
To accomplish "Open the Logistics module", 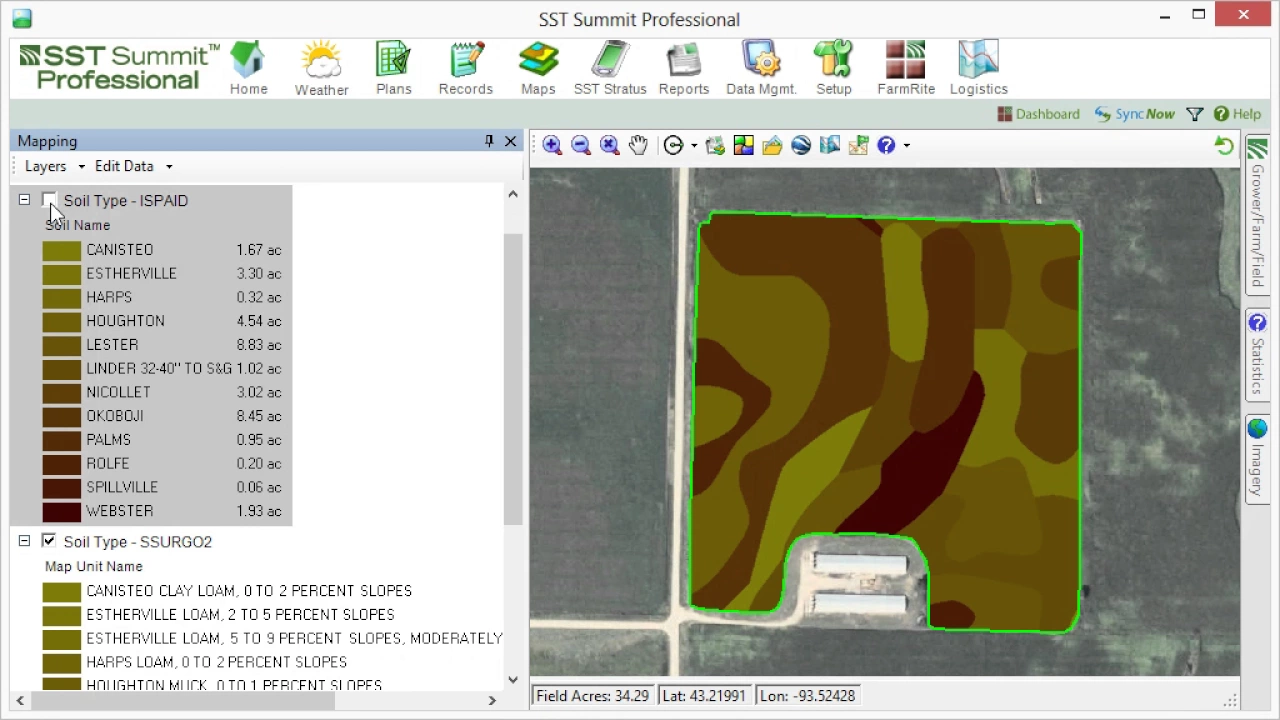I will [979, 68].
